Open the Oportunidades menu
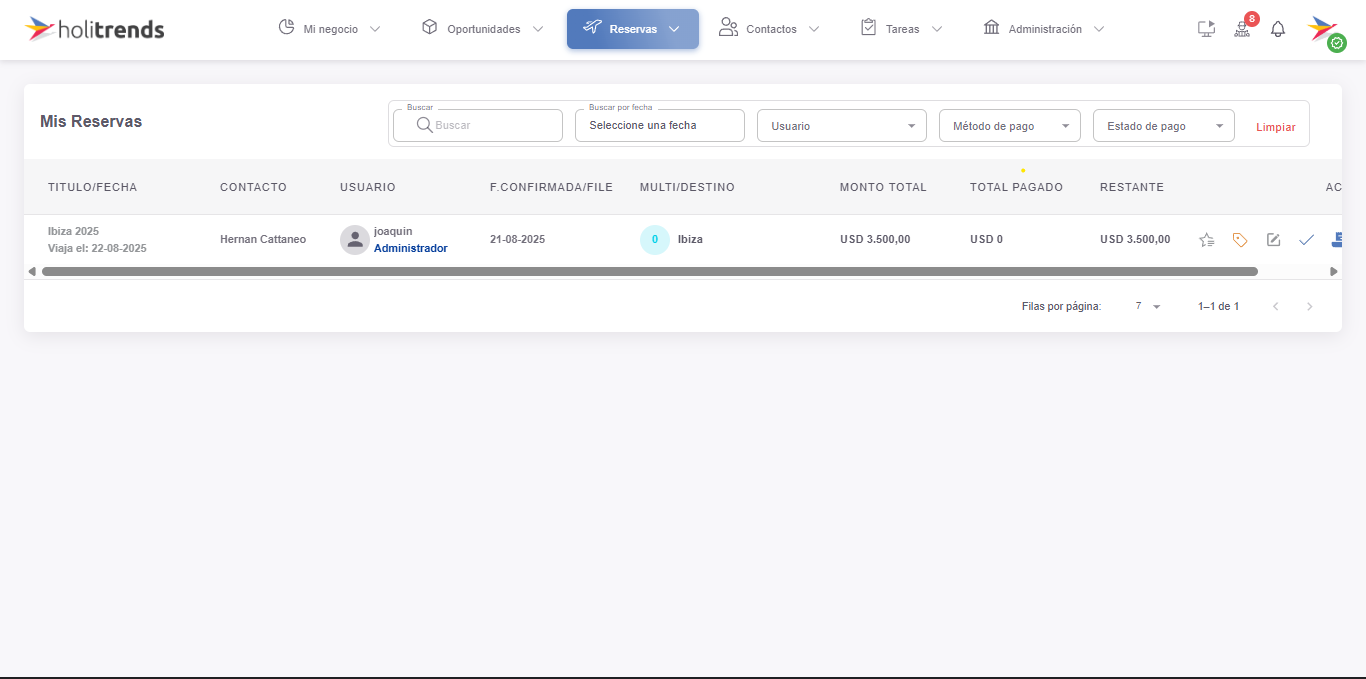This screenshot has width=1366, height=679. pyautogui.click(x=482, y=29)
